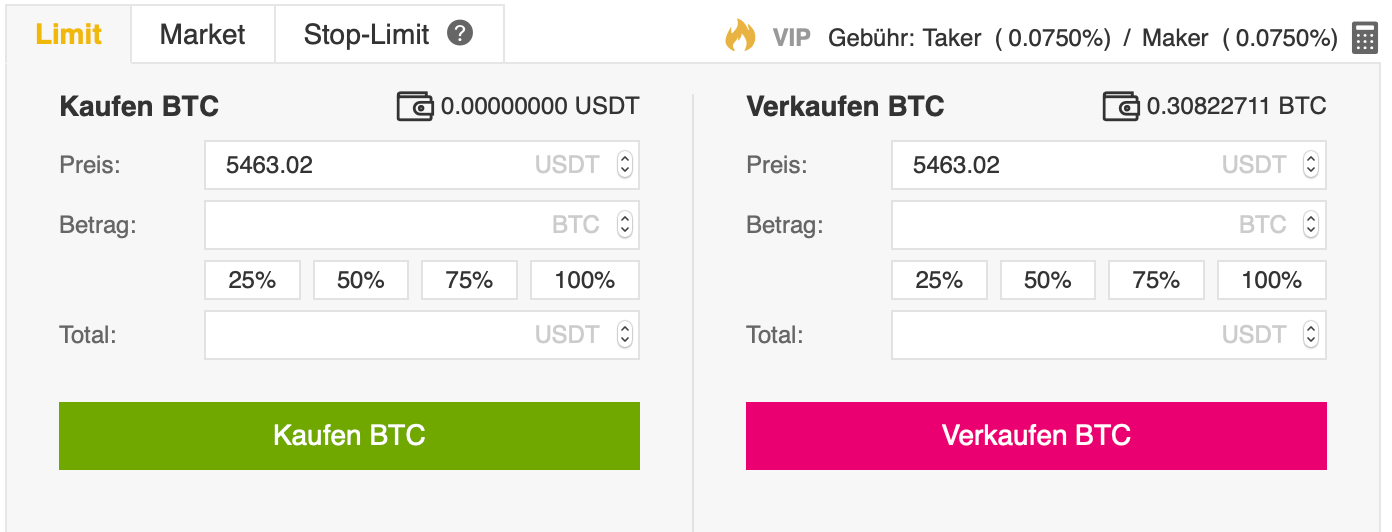Choose 25% for the sell amount
Image resolution: width=1392 pixels, height=532 pixels.
point(939,280)
